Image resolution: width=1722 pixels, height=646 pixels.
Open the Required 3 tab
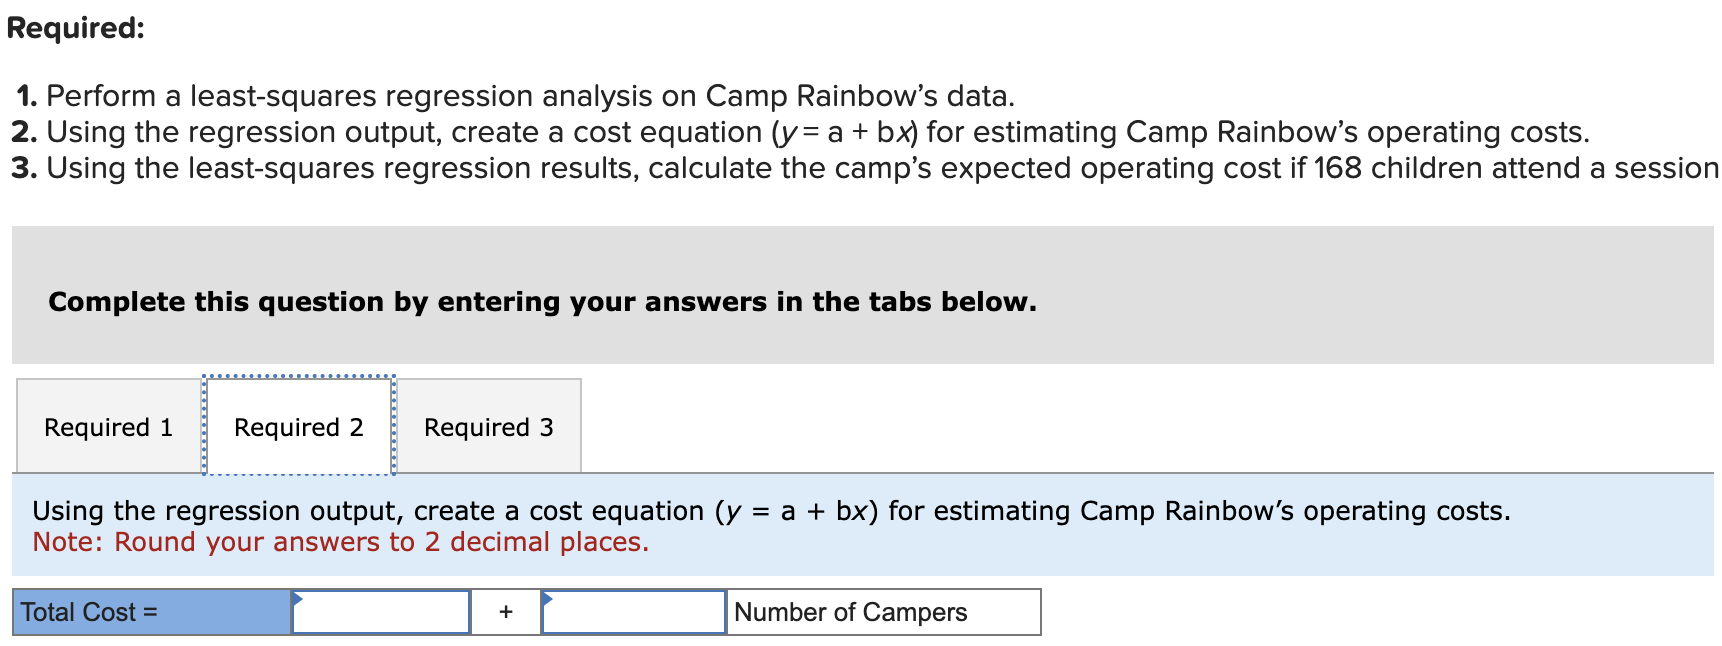[487, 427]
